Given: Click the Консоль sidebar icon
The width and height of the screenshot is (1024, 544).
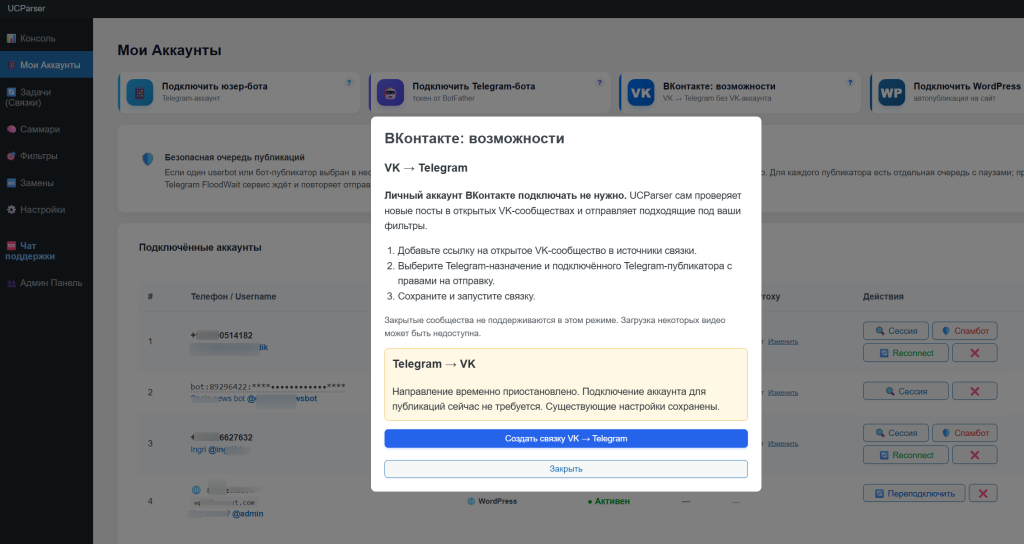Looking at the screenshot, I should (x=11, y=39).
